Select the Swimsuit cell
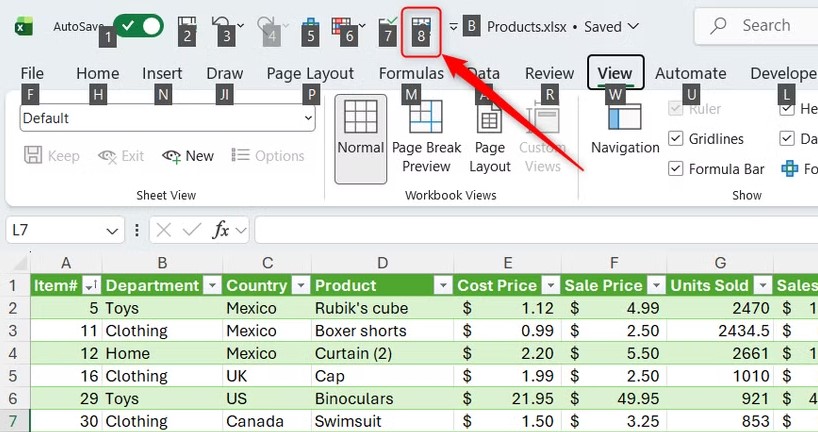 click(x=382, y=421)
